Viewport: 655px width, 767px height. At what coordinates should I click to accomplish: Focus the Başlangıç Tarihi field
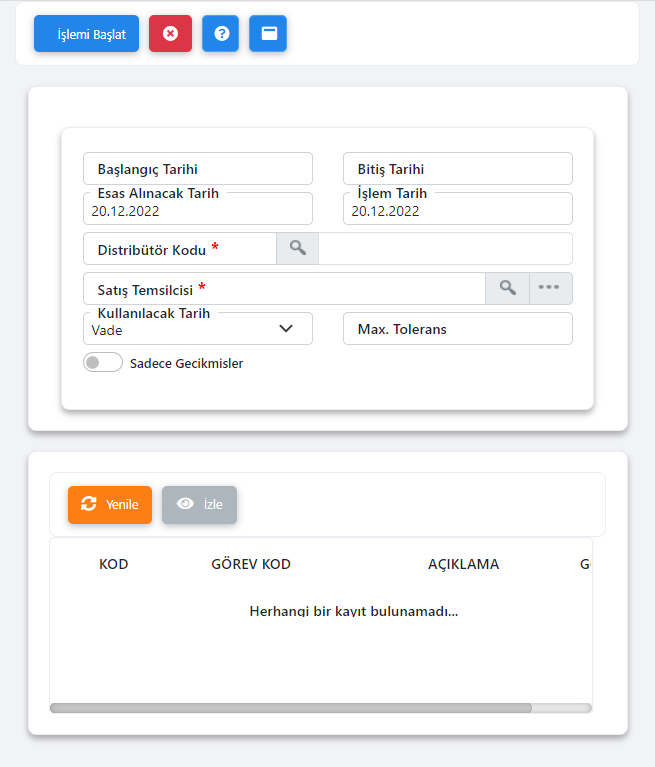[x=198, y=169]
